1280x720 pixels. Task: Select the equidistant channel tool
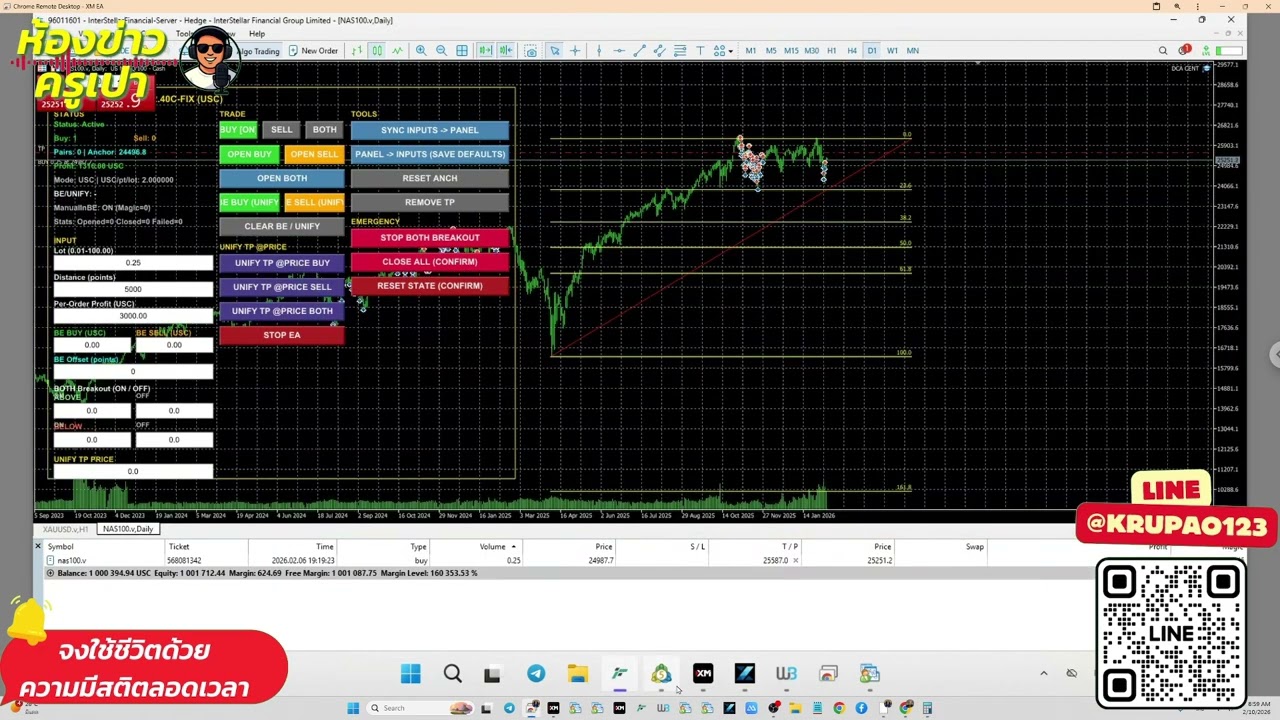(660, 51)
